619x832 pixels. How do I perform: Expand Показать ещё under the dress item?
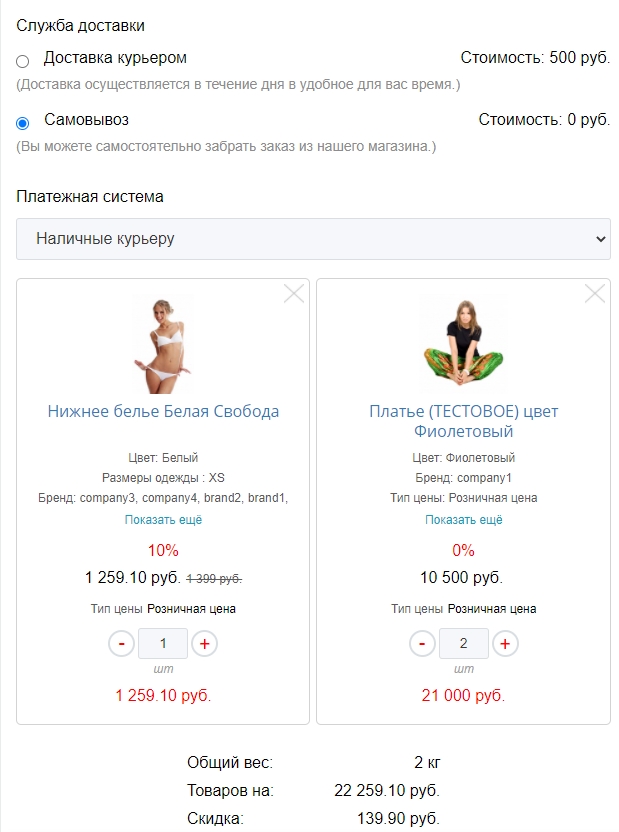(465, 519)
